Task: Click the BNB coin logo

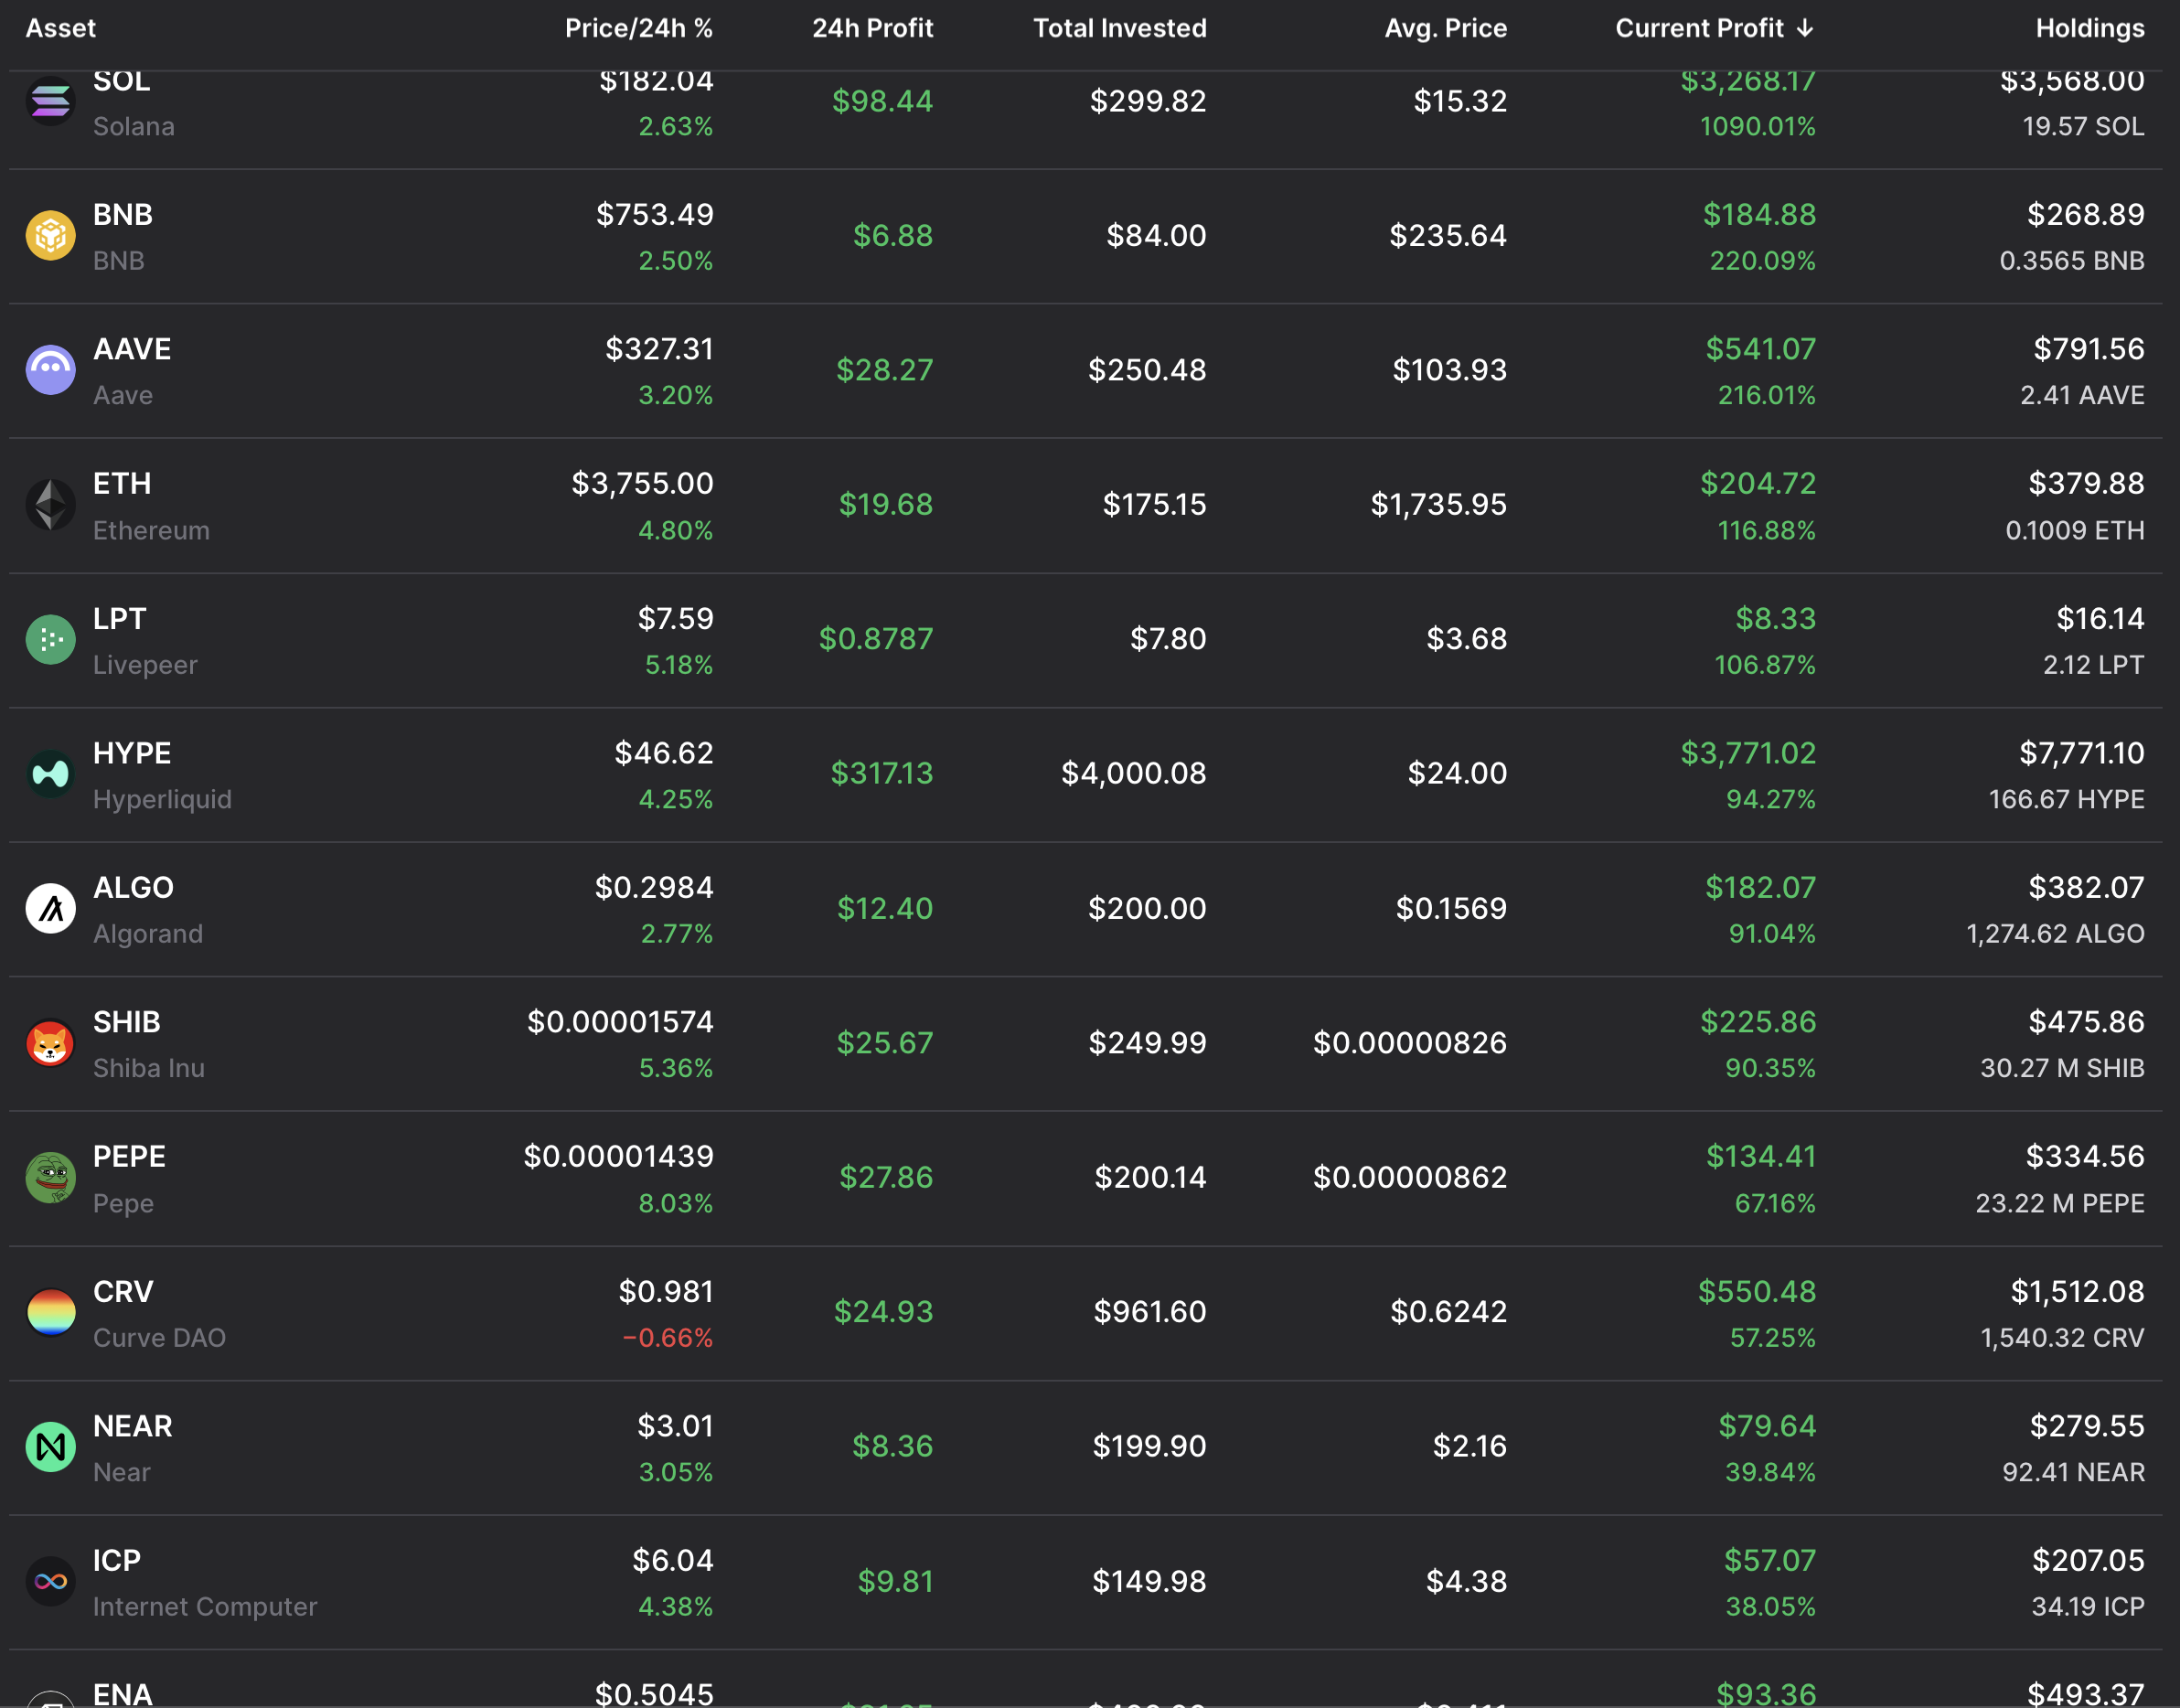Action: coord(50,236)
